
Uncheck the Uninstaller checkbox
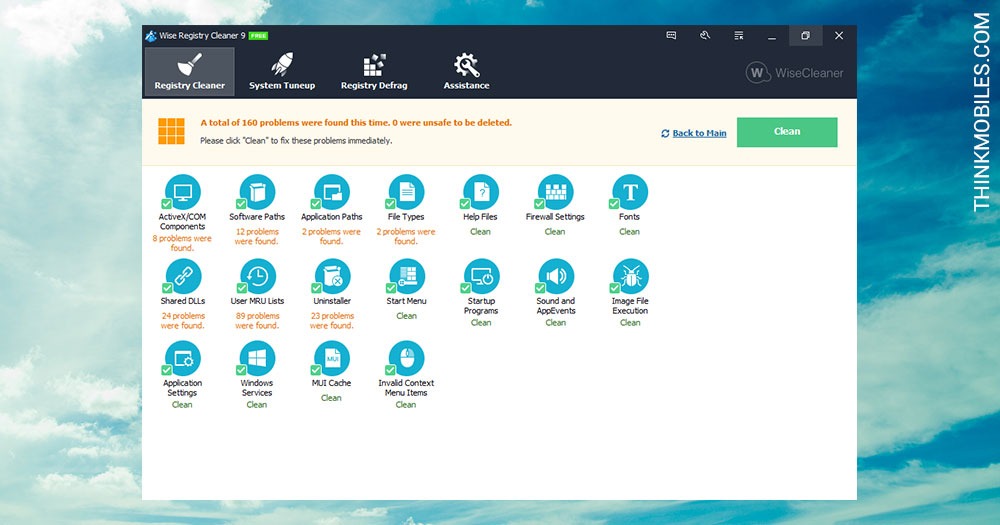[x=316, y=288]
